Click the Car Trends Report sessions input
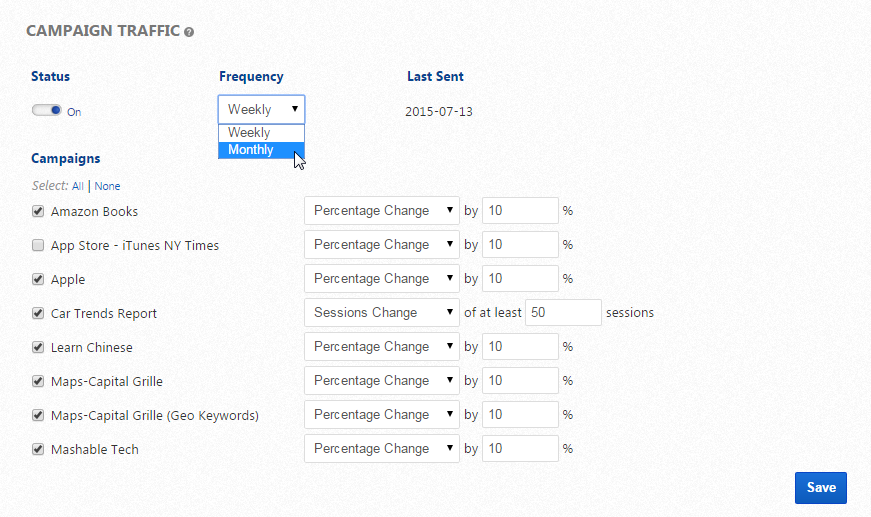871x517 pixels. (x=563, y=313)
